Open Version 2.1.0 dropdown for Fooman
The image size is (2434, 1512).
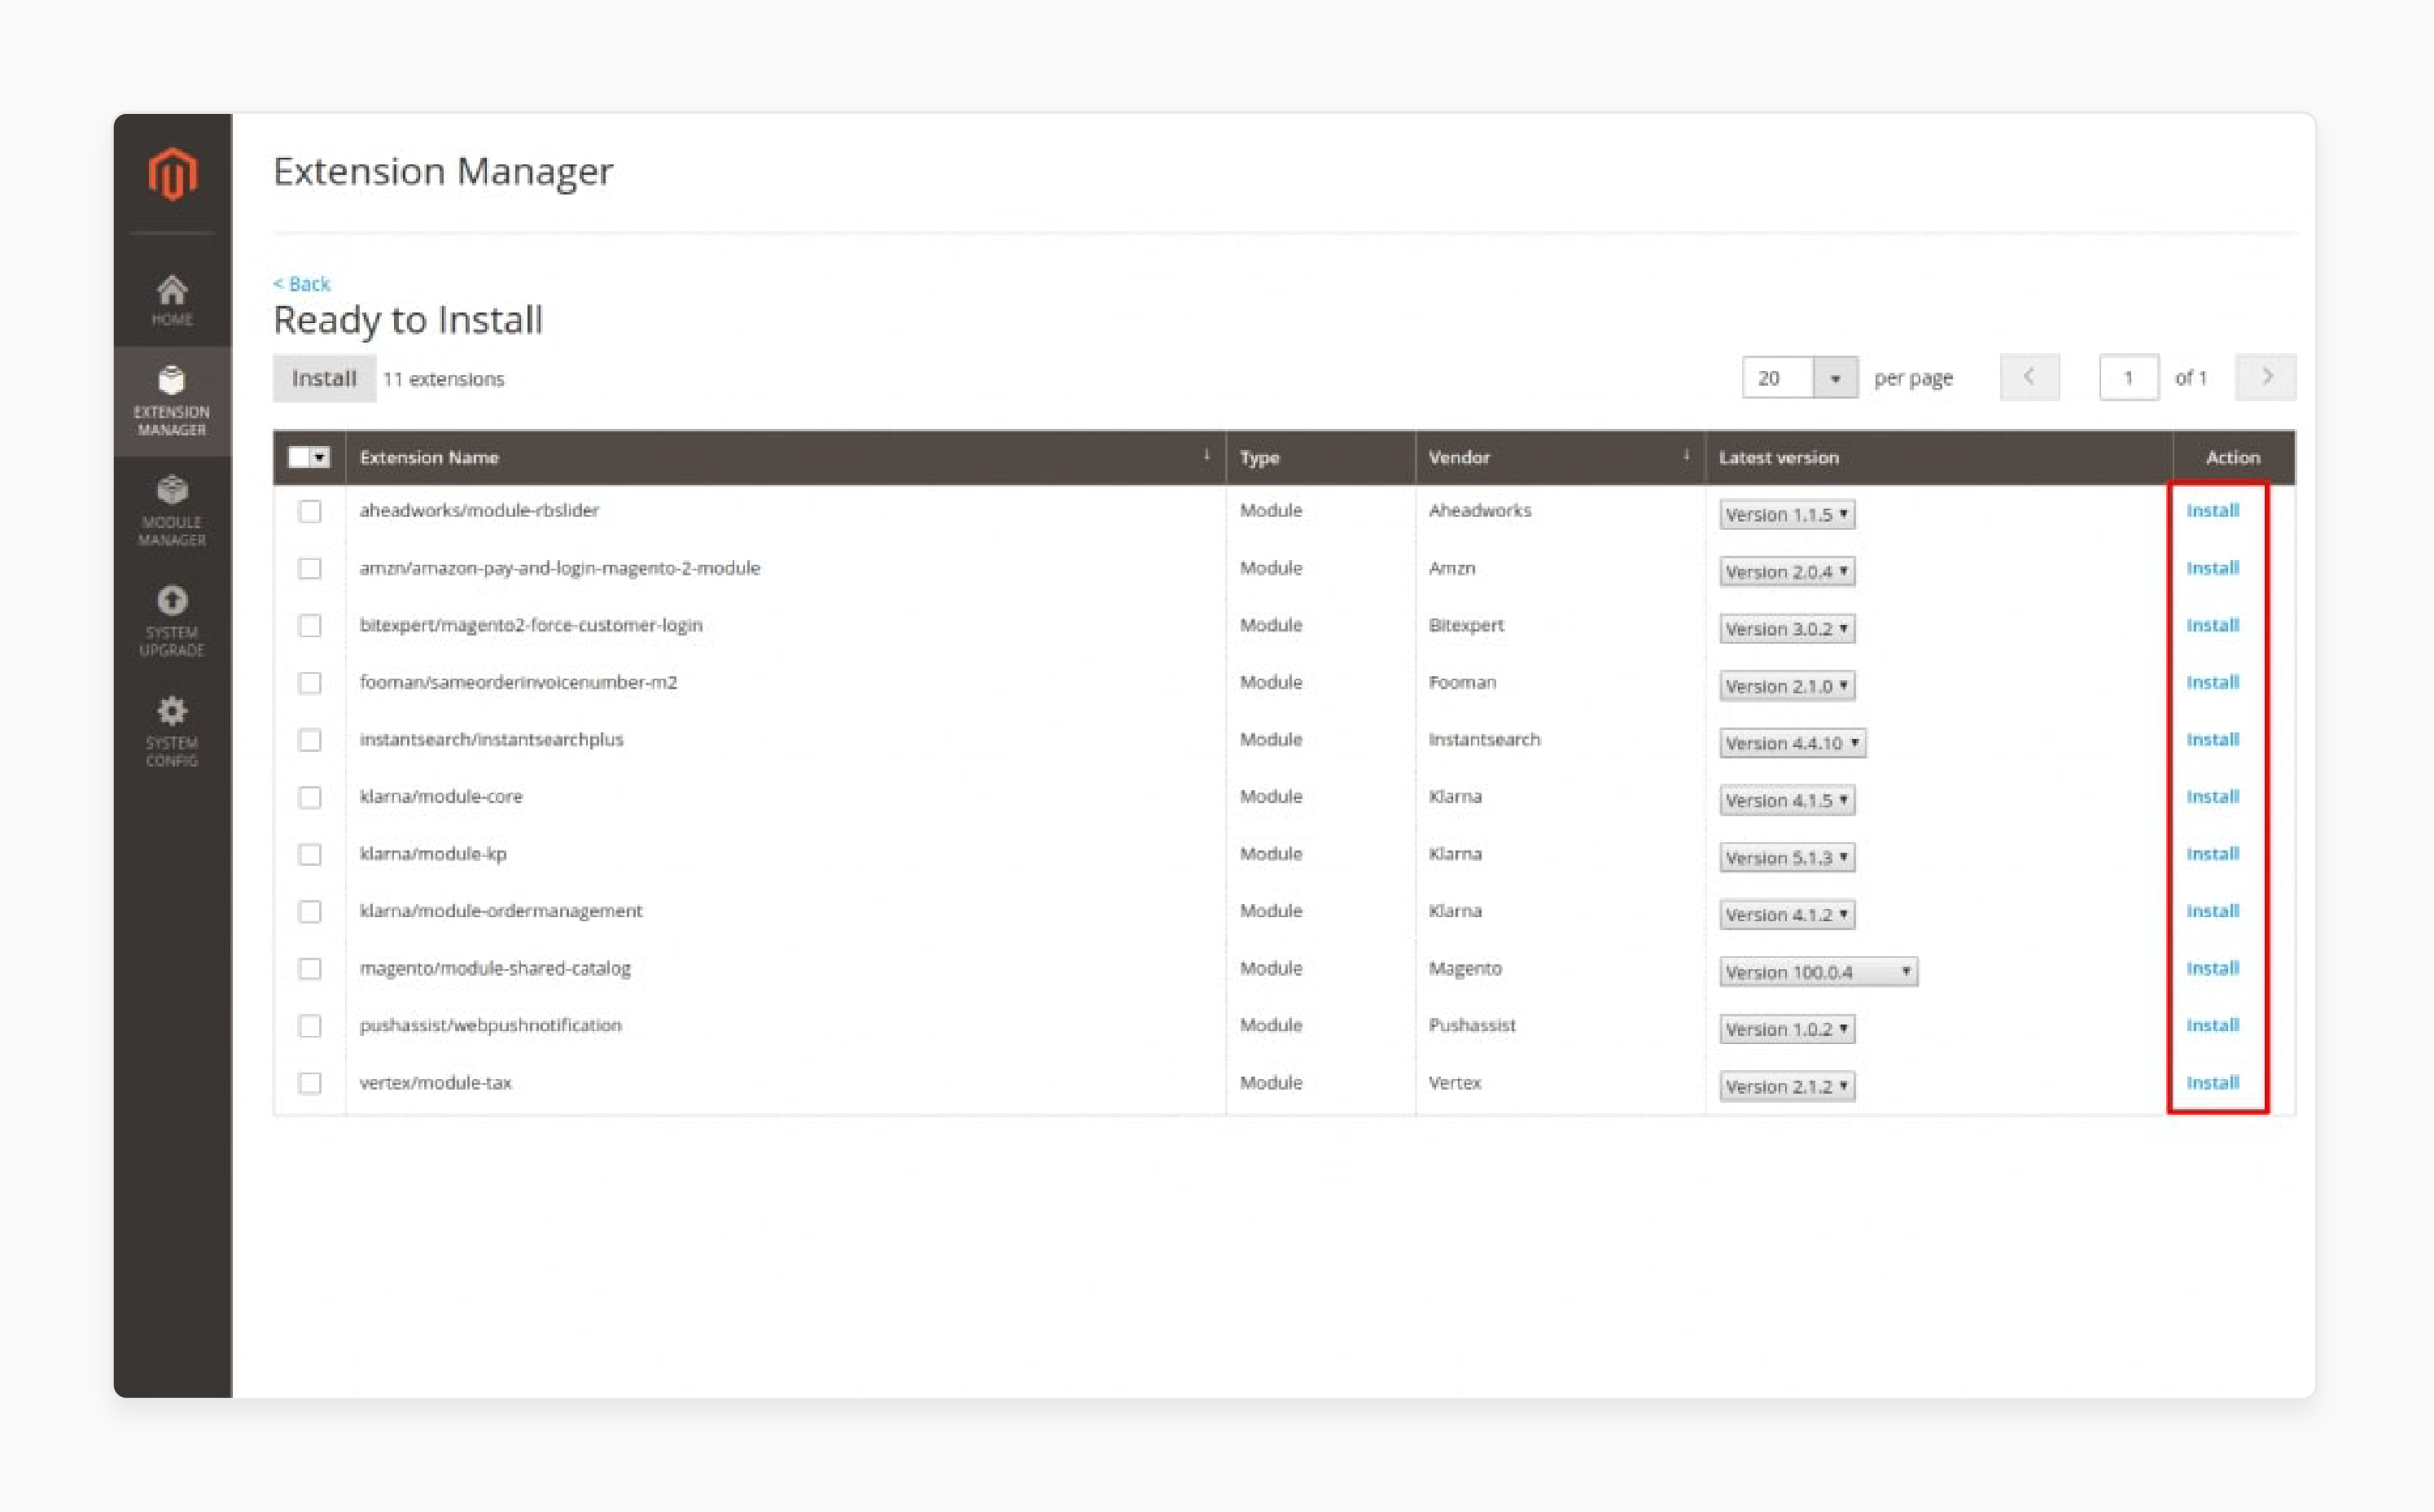tap(1787, 686)
